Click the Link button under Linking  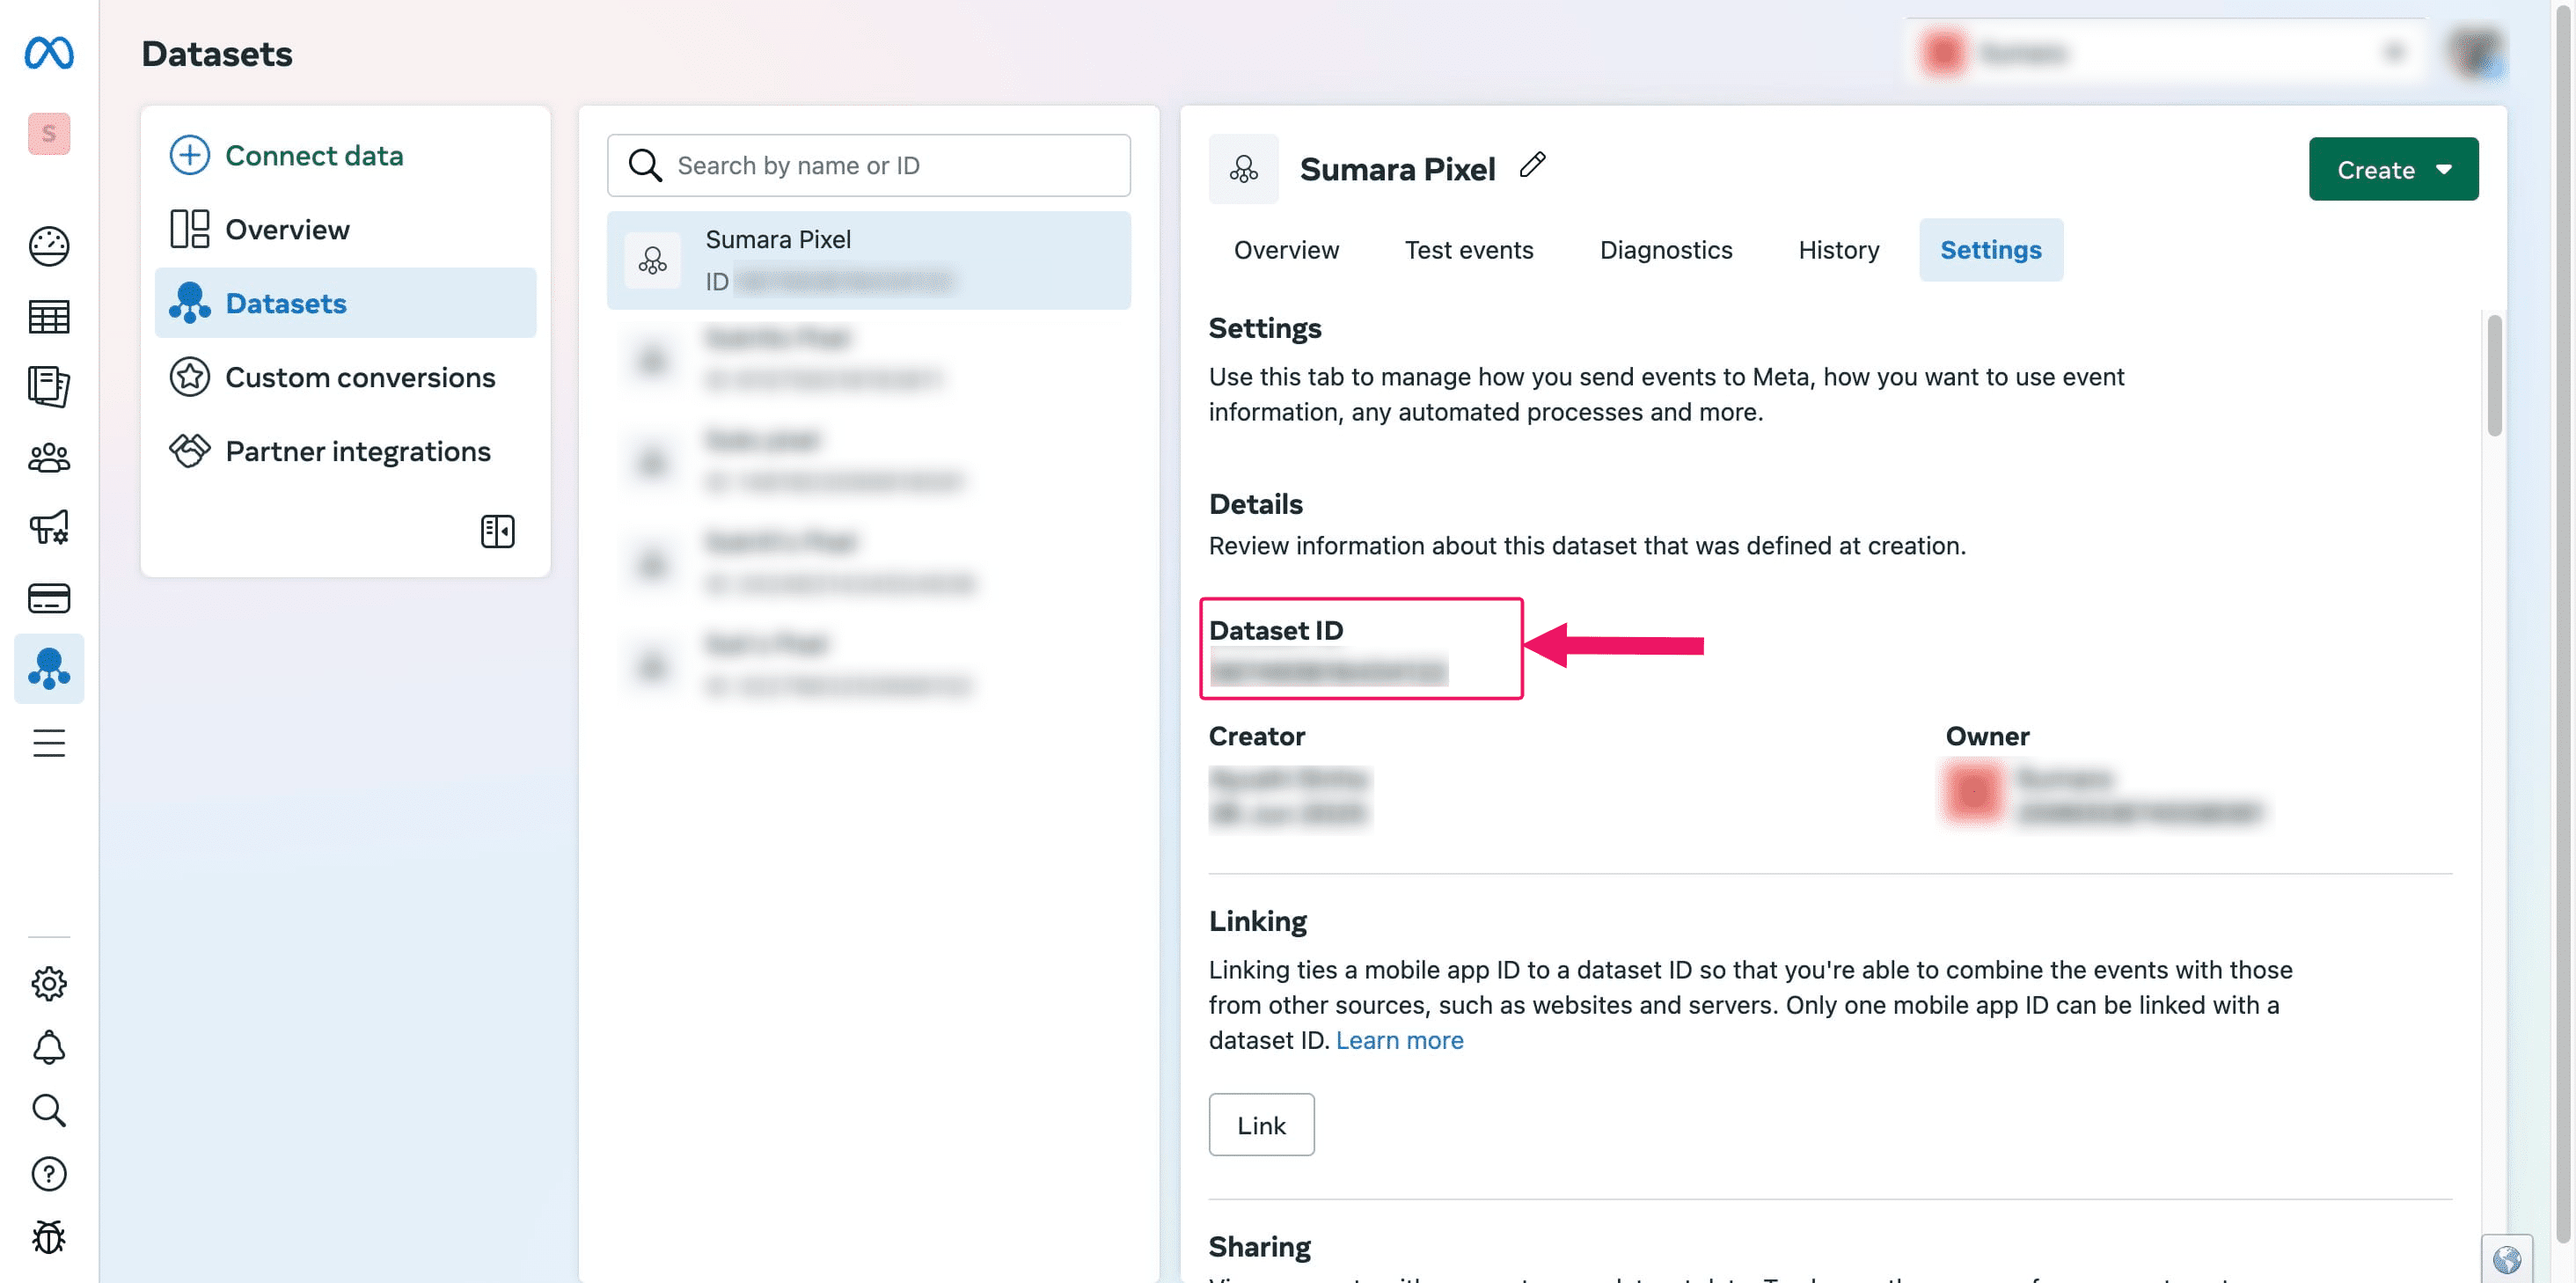pyautogui.click(x=1261, y=1125)
